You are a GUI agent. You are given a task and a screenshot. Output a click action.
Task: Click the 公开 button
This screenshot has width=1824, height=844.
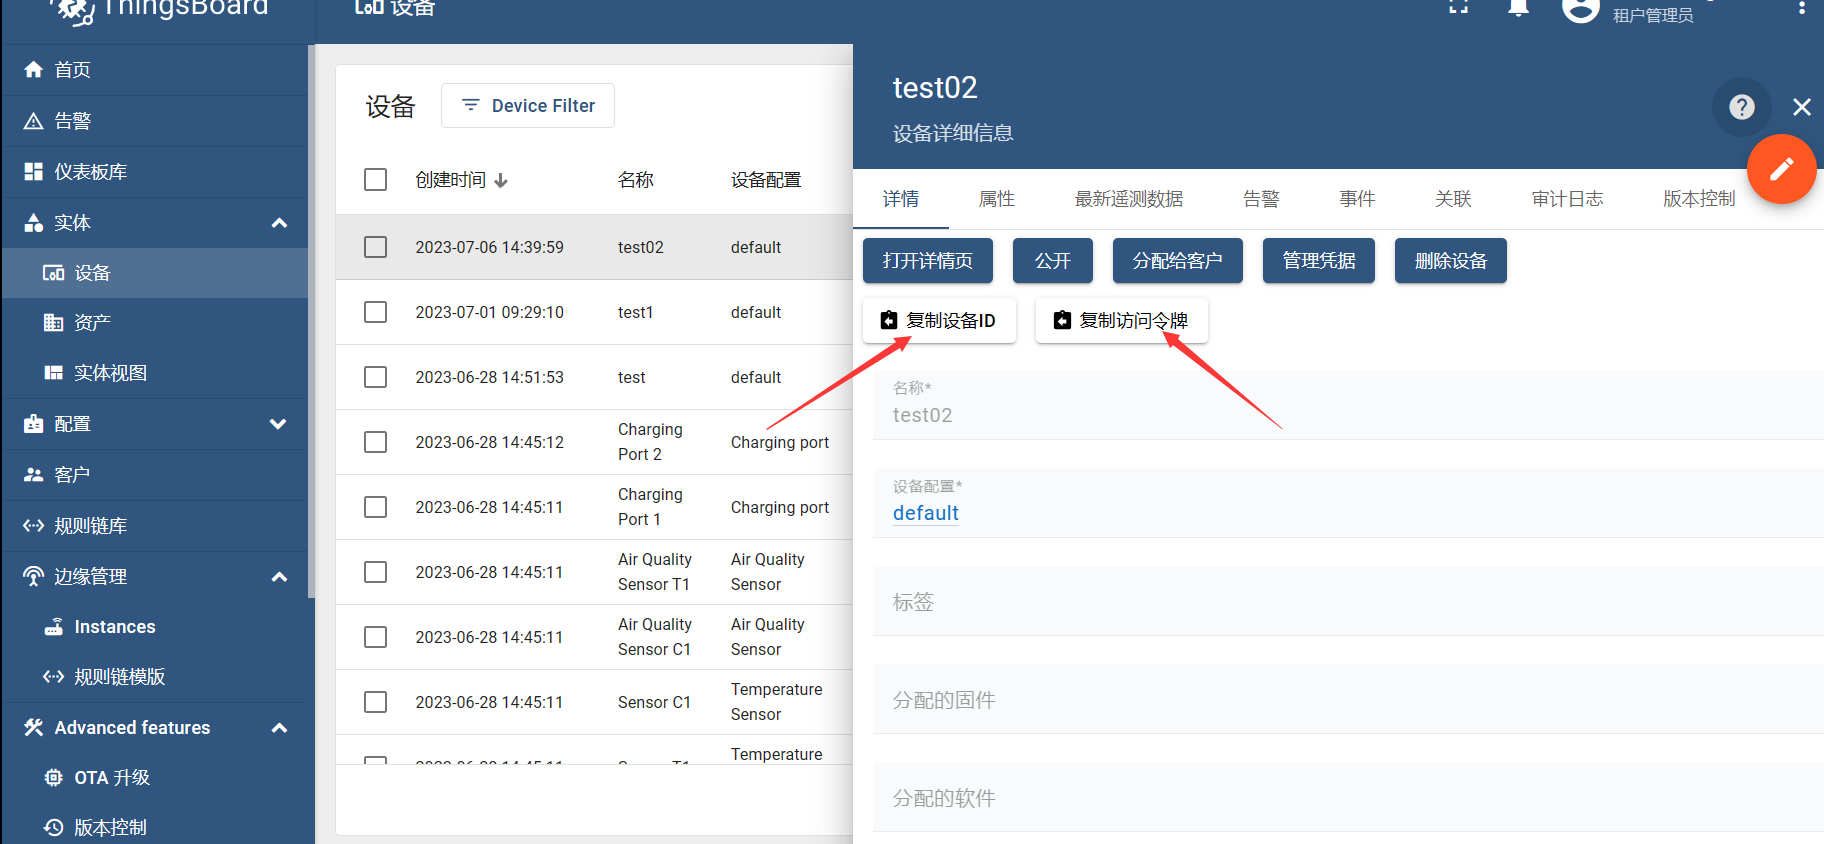(1053, 261)
